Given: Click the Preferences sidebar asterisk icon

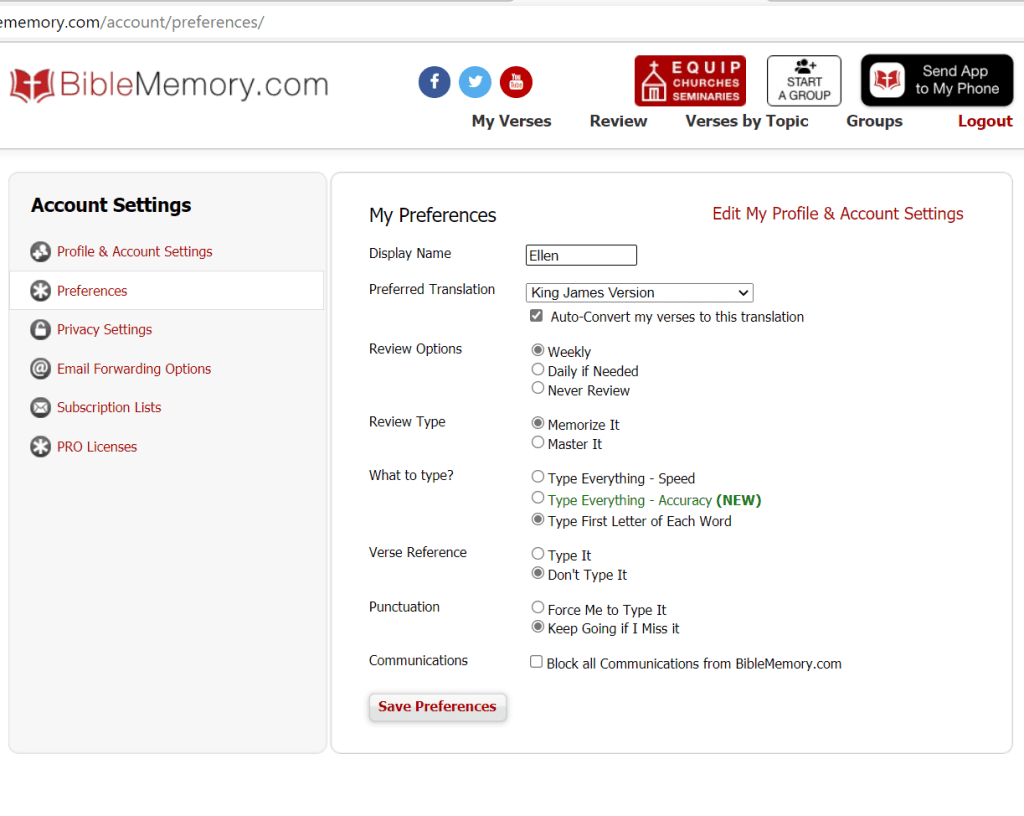Looking at the screenshot, I should (x=40, y=290).
